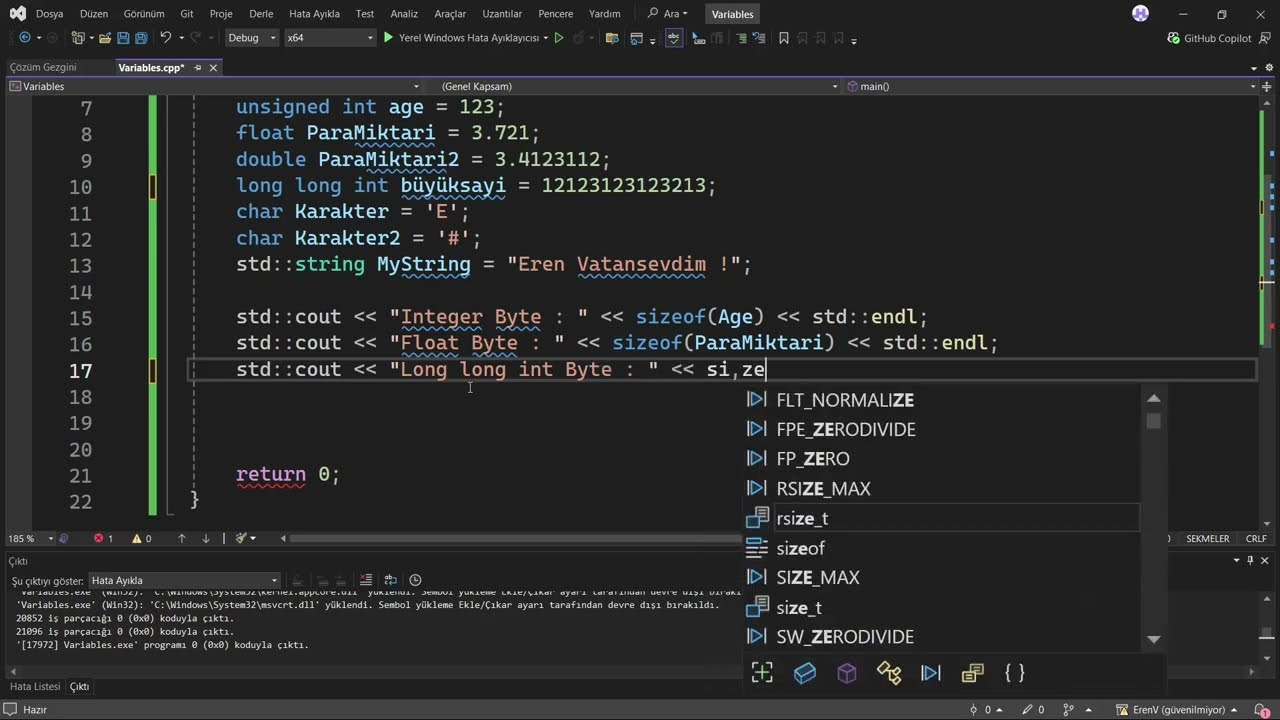1280x720 pixels.
Task: Close the Variables.cpp tab
Action: point(213,67)
